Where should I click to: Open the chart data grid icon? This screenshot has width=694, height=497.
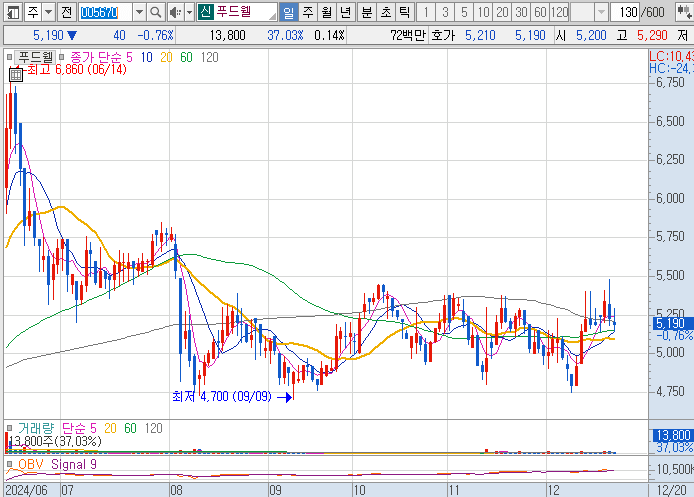click(x=15, y=75)
